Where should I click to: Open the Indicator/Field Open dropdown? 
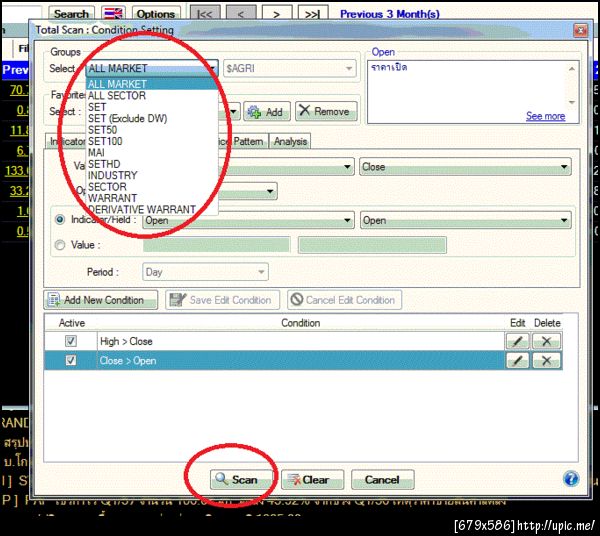(x=248, y=220)
